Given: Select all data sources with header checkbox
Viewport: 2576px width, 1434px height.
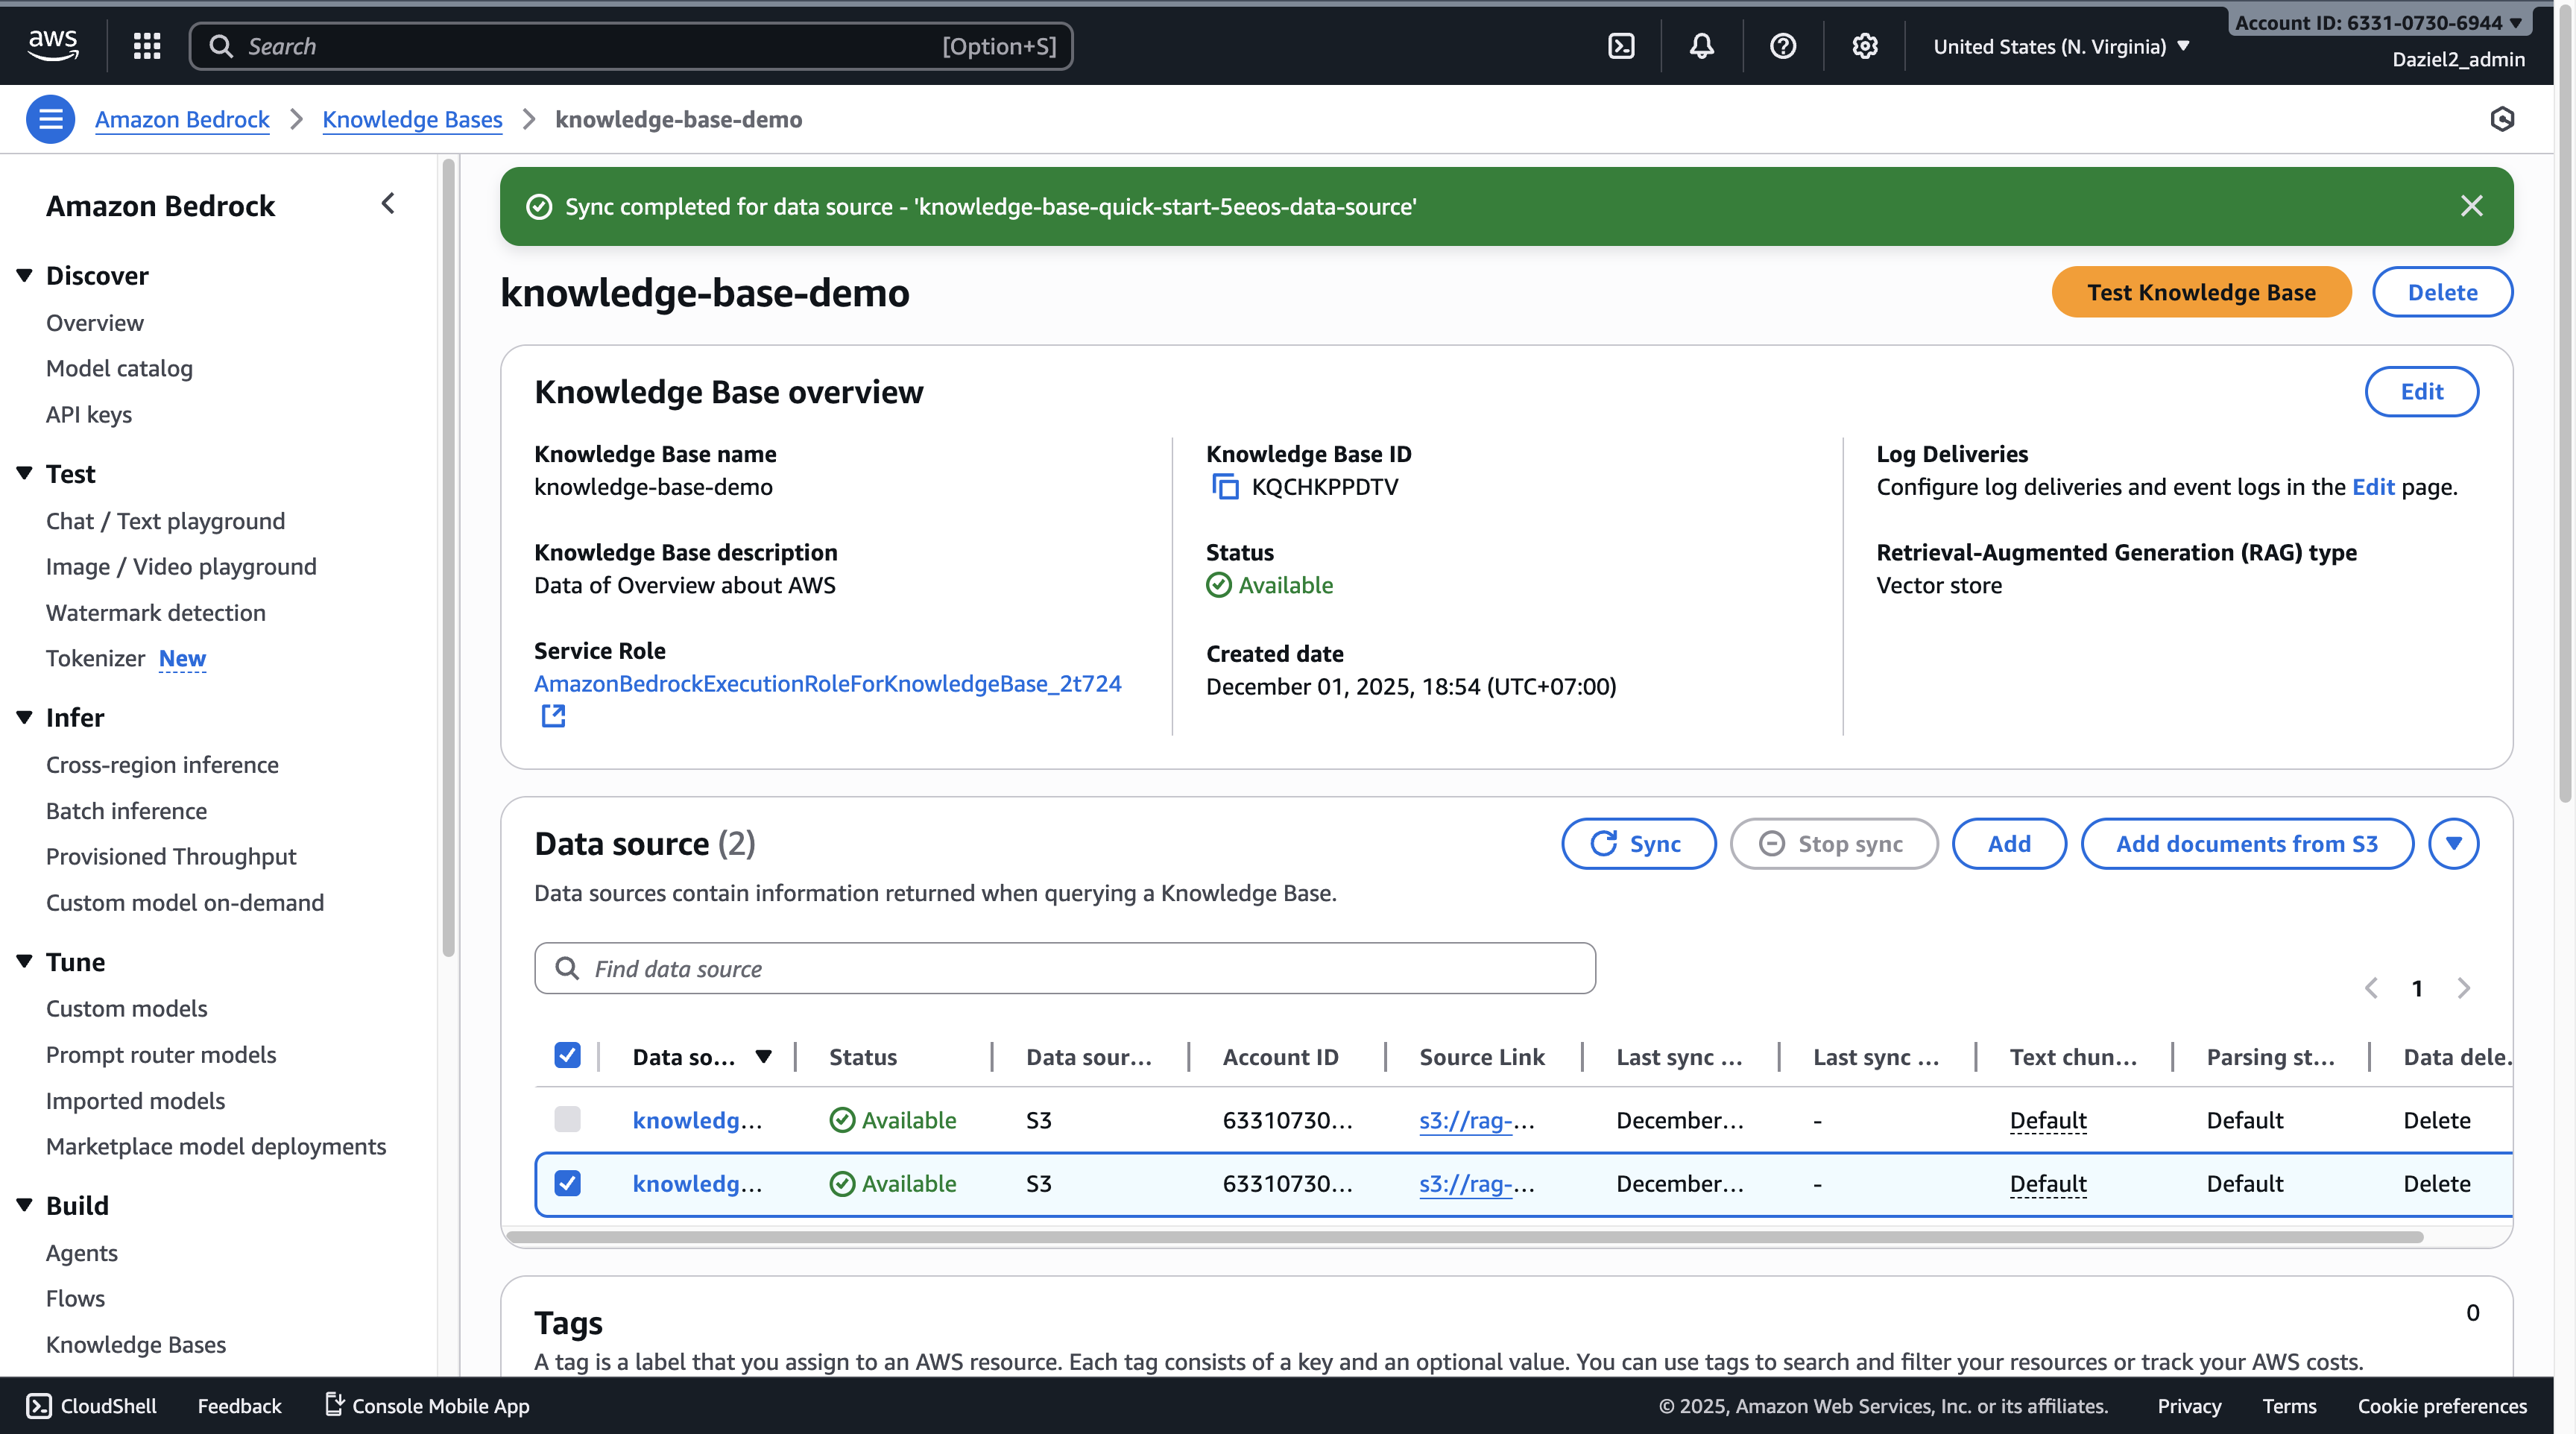Looking at the screenshot, I should click(567, 1055).
